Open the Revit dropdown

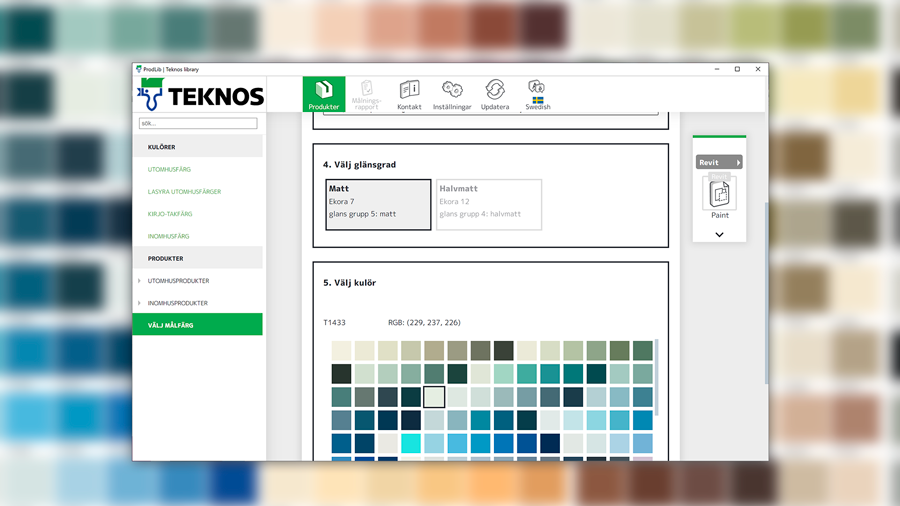[x=719, y=162]
